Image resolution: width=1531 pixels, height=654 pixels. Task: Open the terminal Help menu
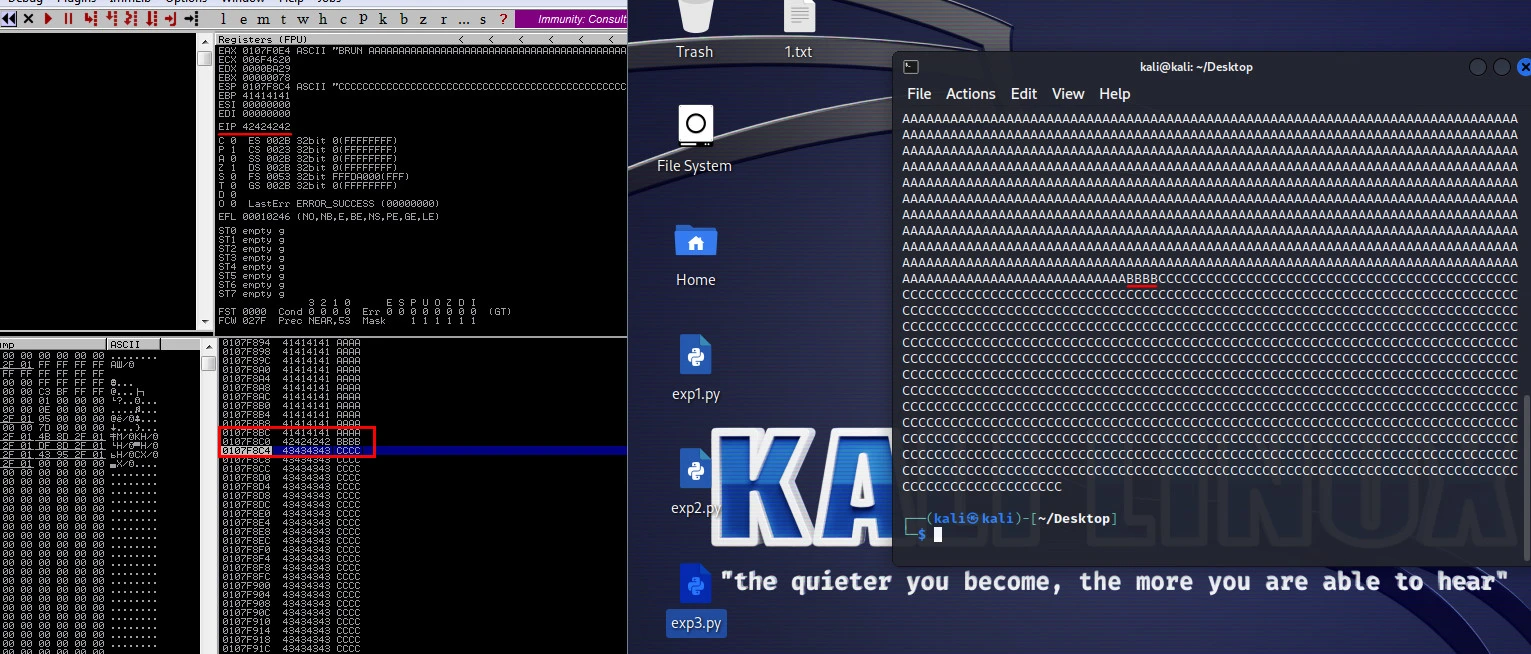coord(1114,93)
